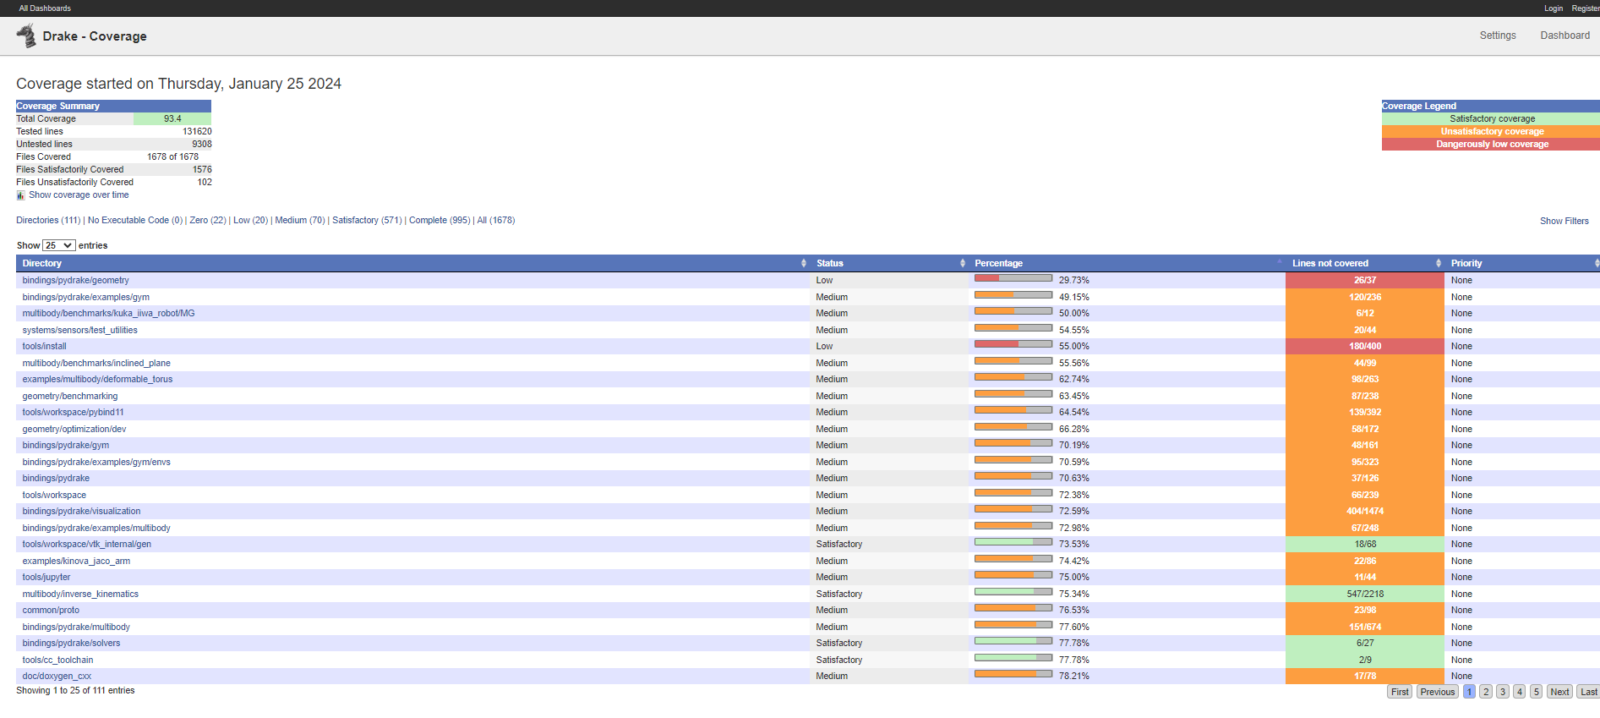Click the Drake logo icon

coord(26,36)
